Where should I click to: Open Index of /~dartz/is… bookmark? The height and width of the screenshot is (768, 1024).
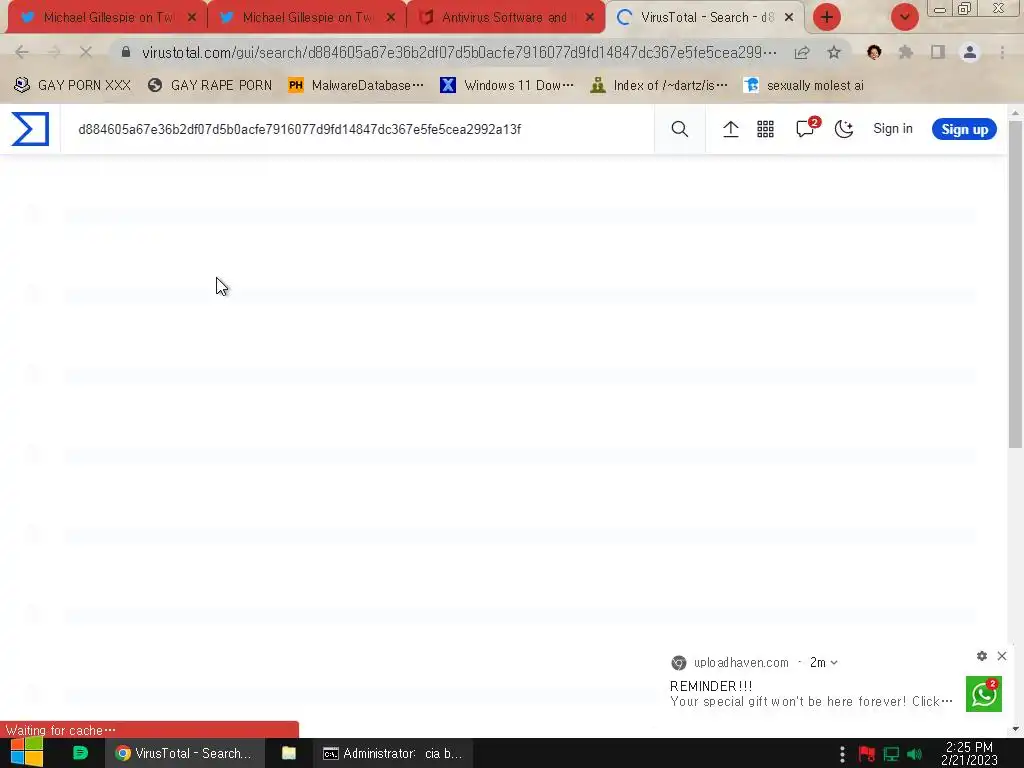658,86
